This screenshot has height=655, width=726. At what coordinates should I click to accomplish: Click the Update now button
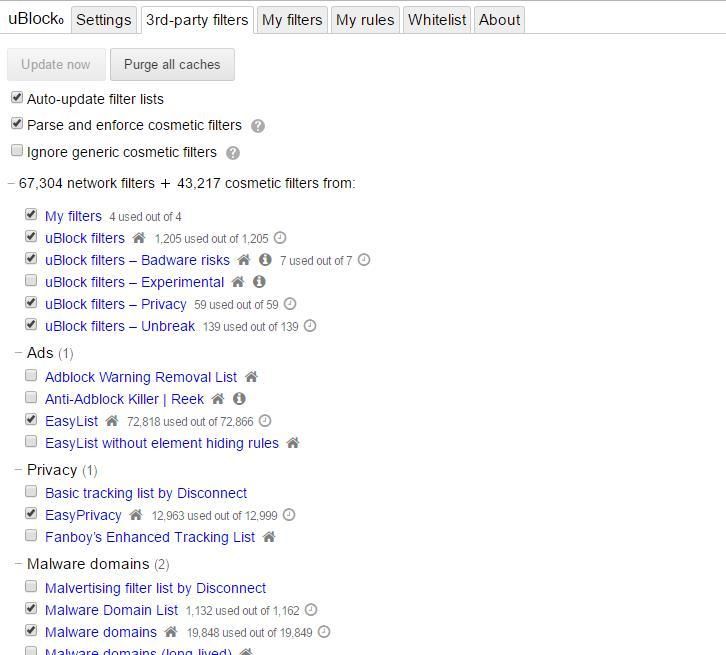[56, 64]
